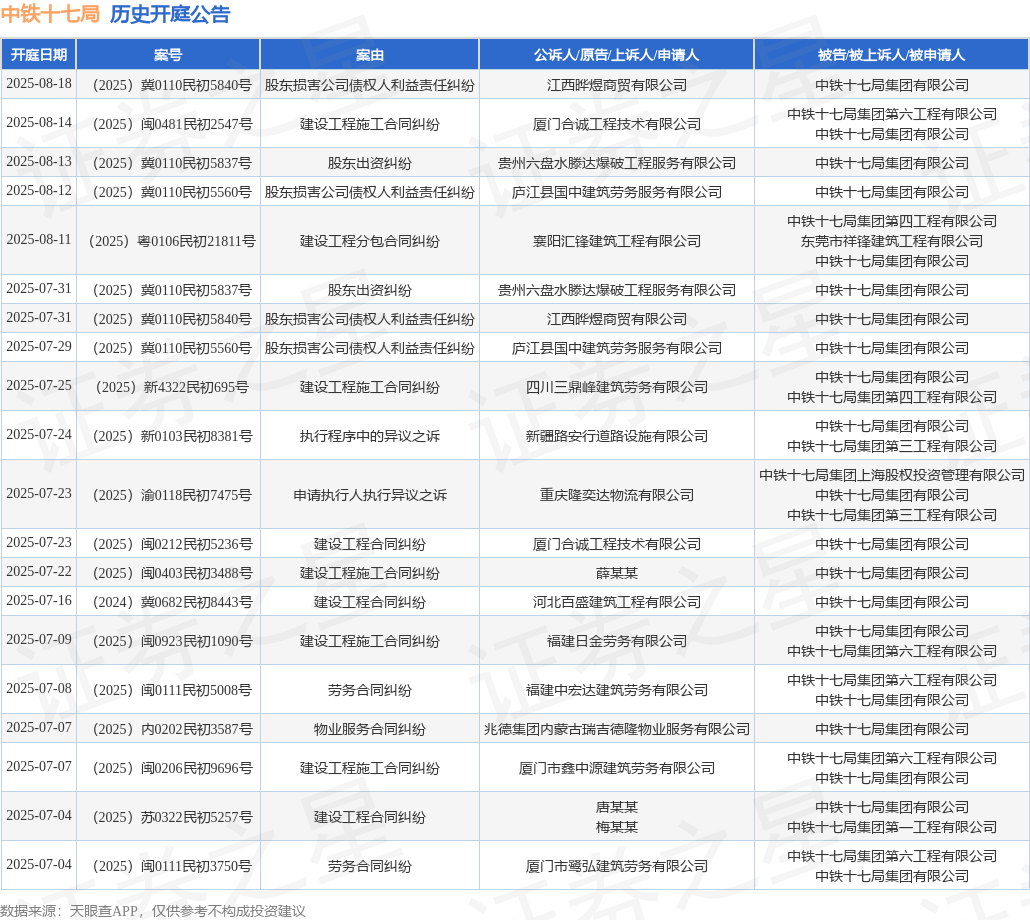Select plaintiff 薛某某
The height and width of the screenshot is (920, 1030).
[617, 573]
